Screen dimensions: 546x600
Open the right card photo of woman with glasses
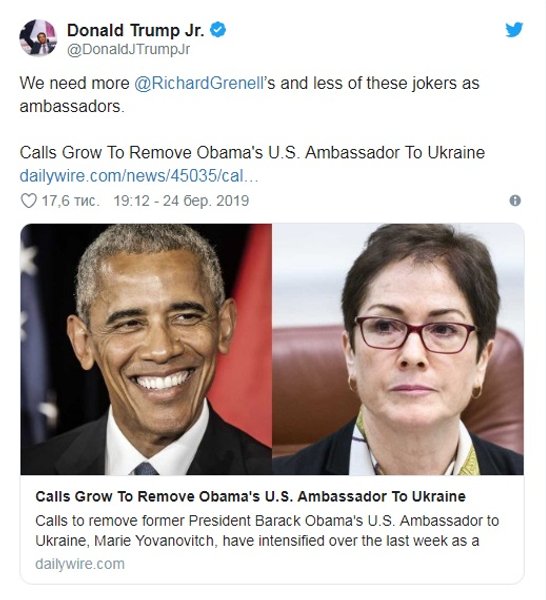pyautogui.click(x=398, y=349)
